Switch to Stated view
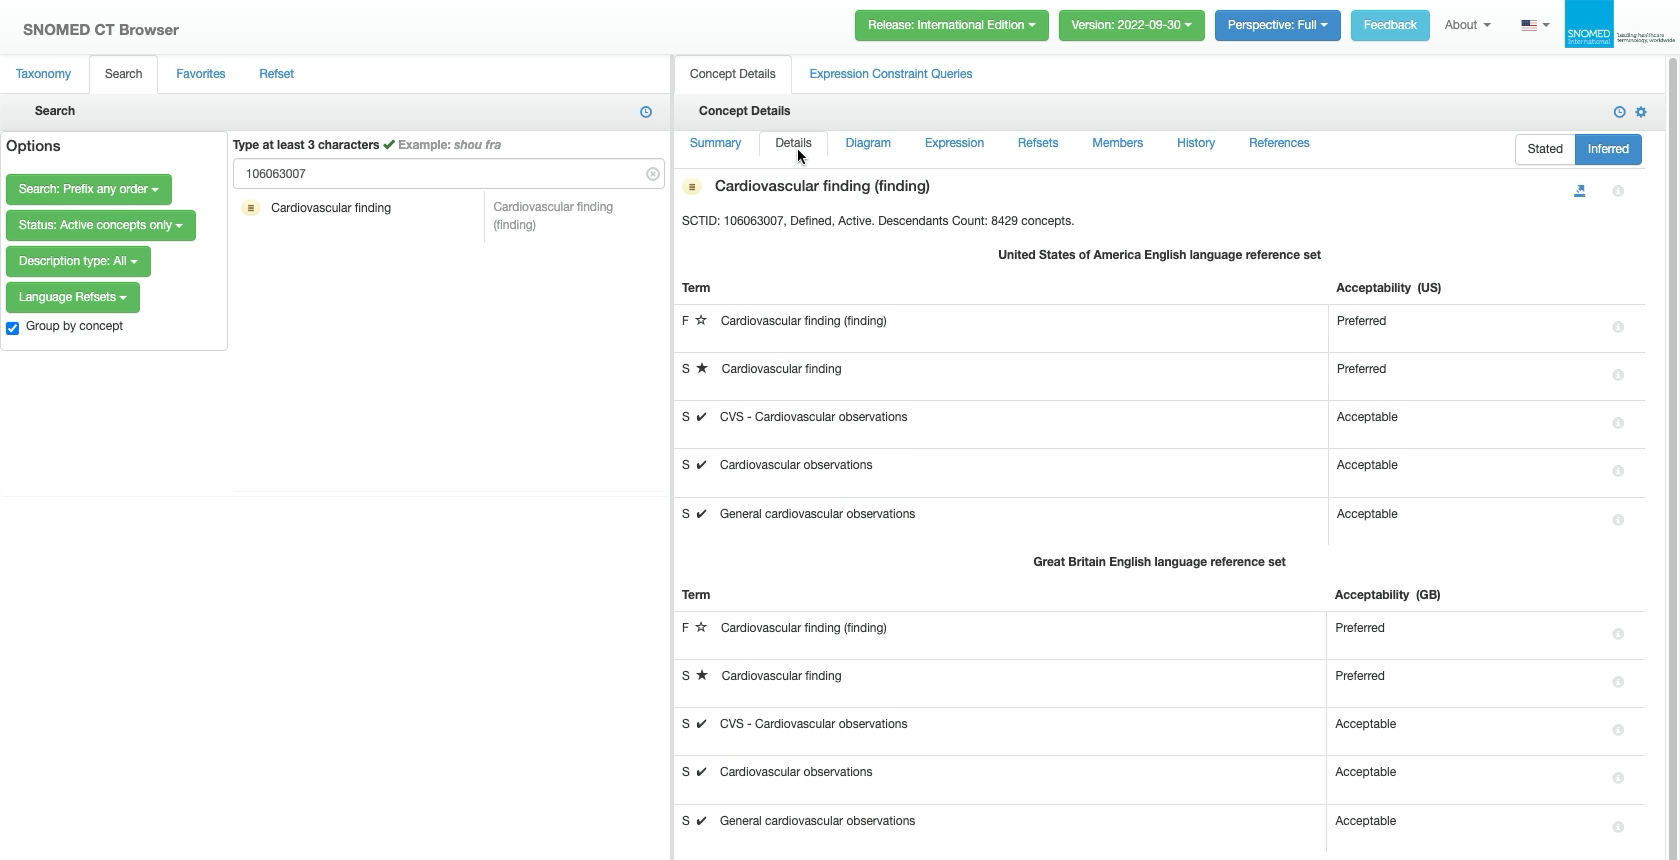 [1545, 149]
